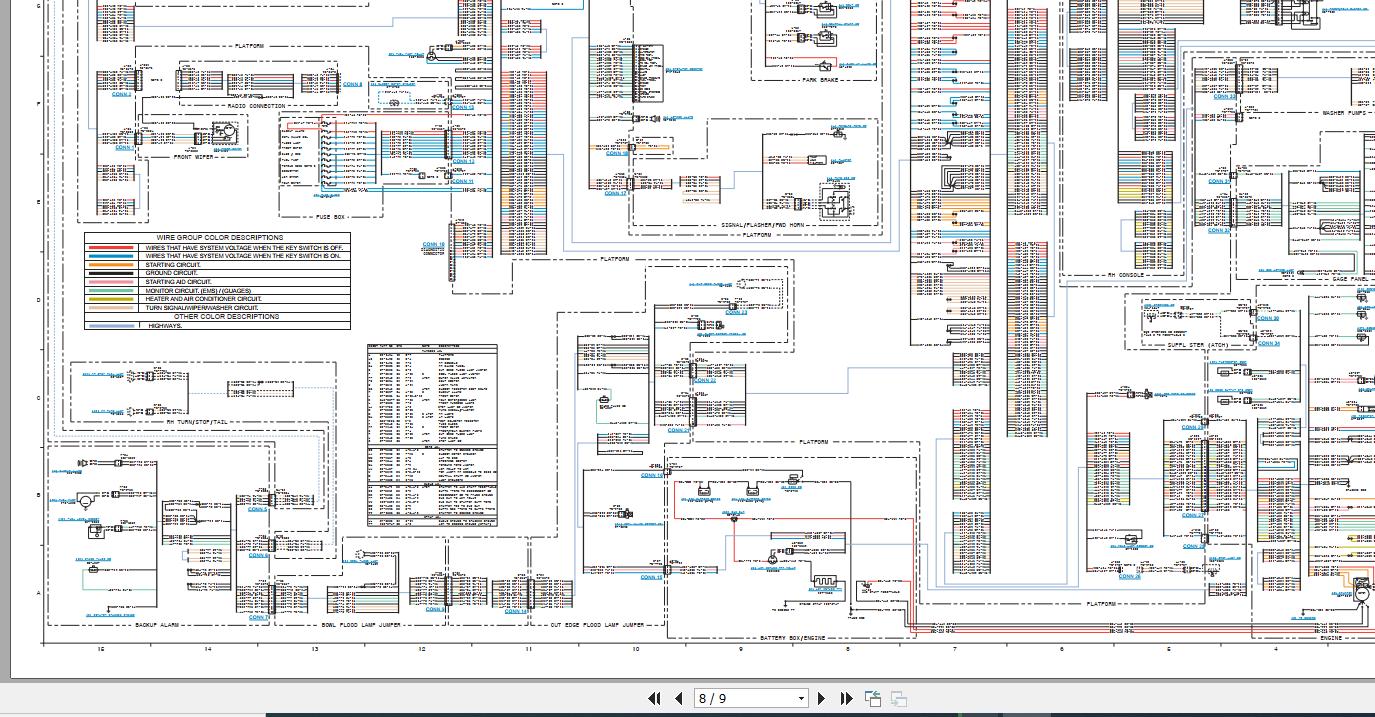Jump to the first page
Image resolution: width=1375 pixels, height=717 pixels.
pos(654,699)
